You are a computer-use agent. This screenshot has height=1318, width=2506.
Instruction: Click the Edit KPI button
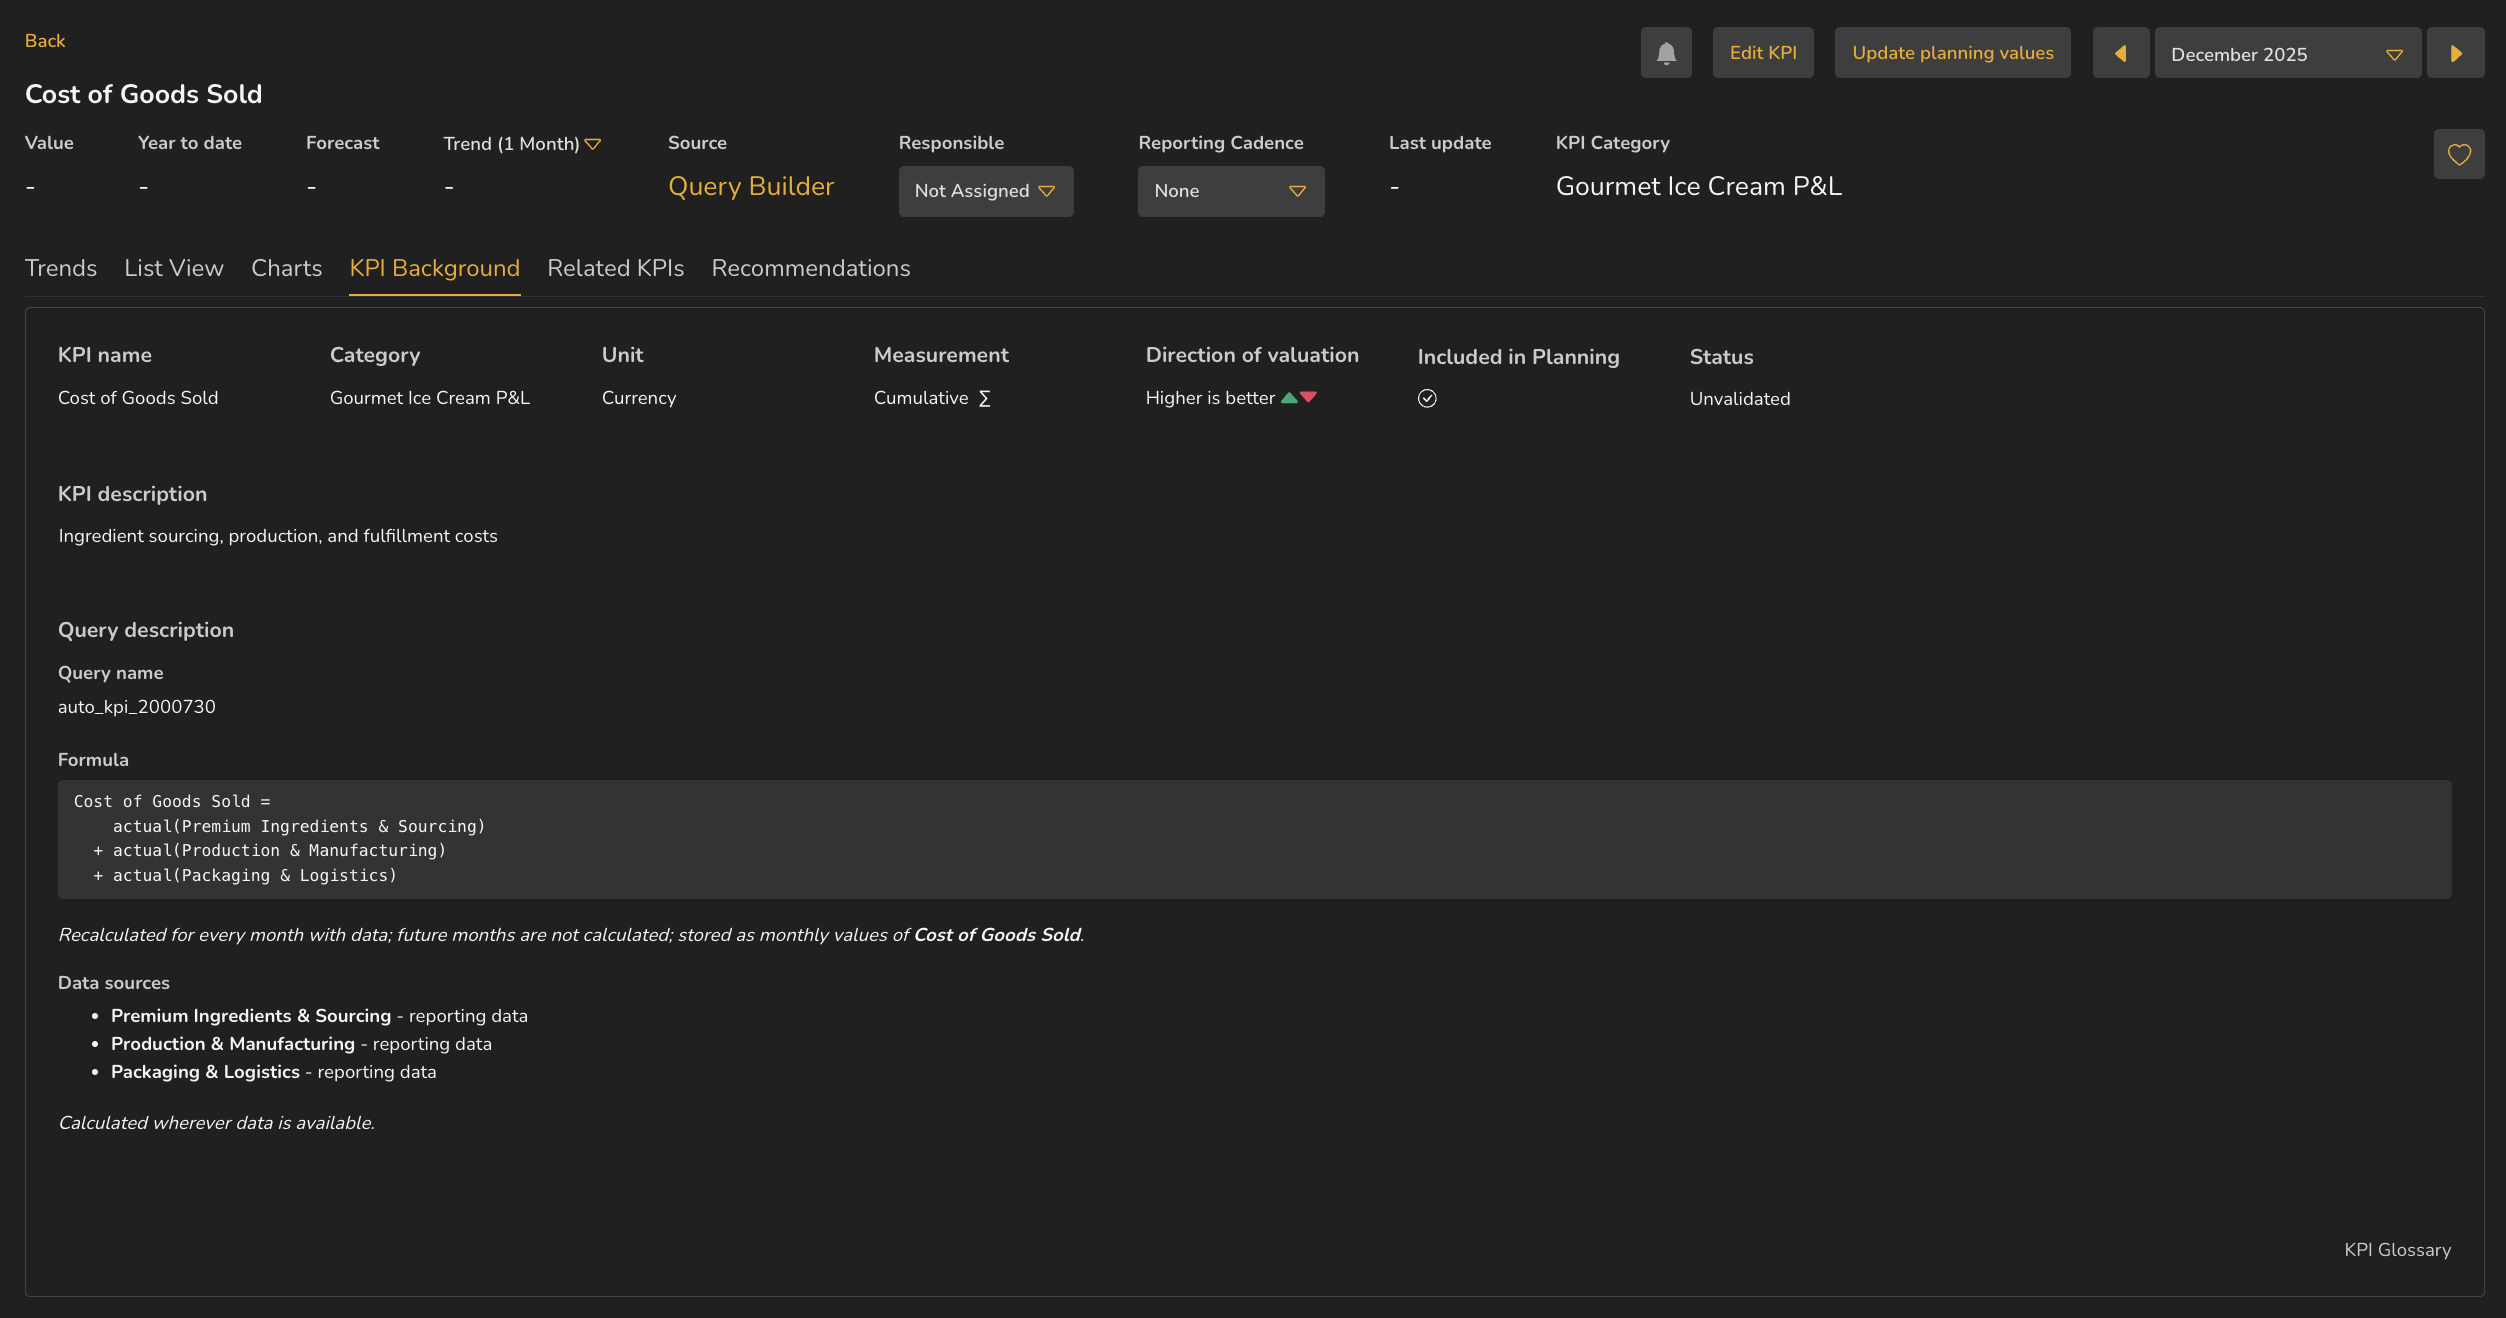pos(1763,53)
